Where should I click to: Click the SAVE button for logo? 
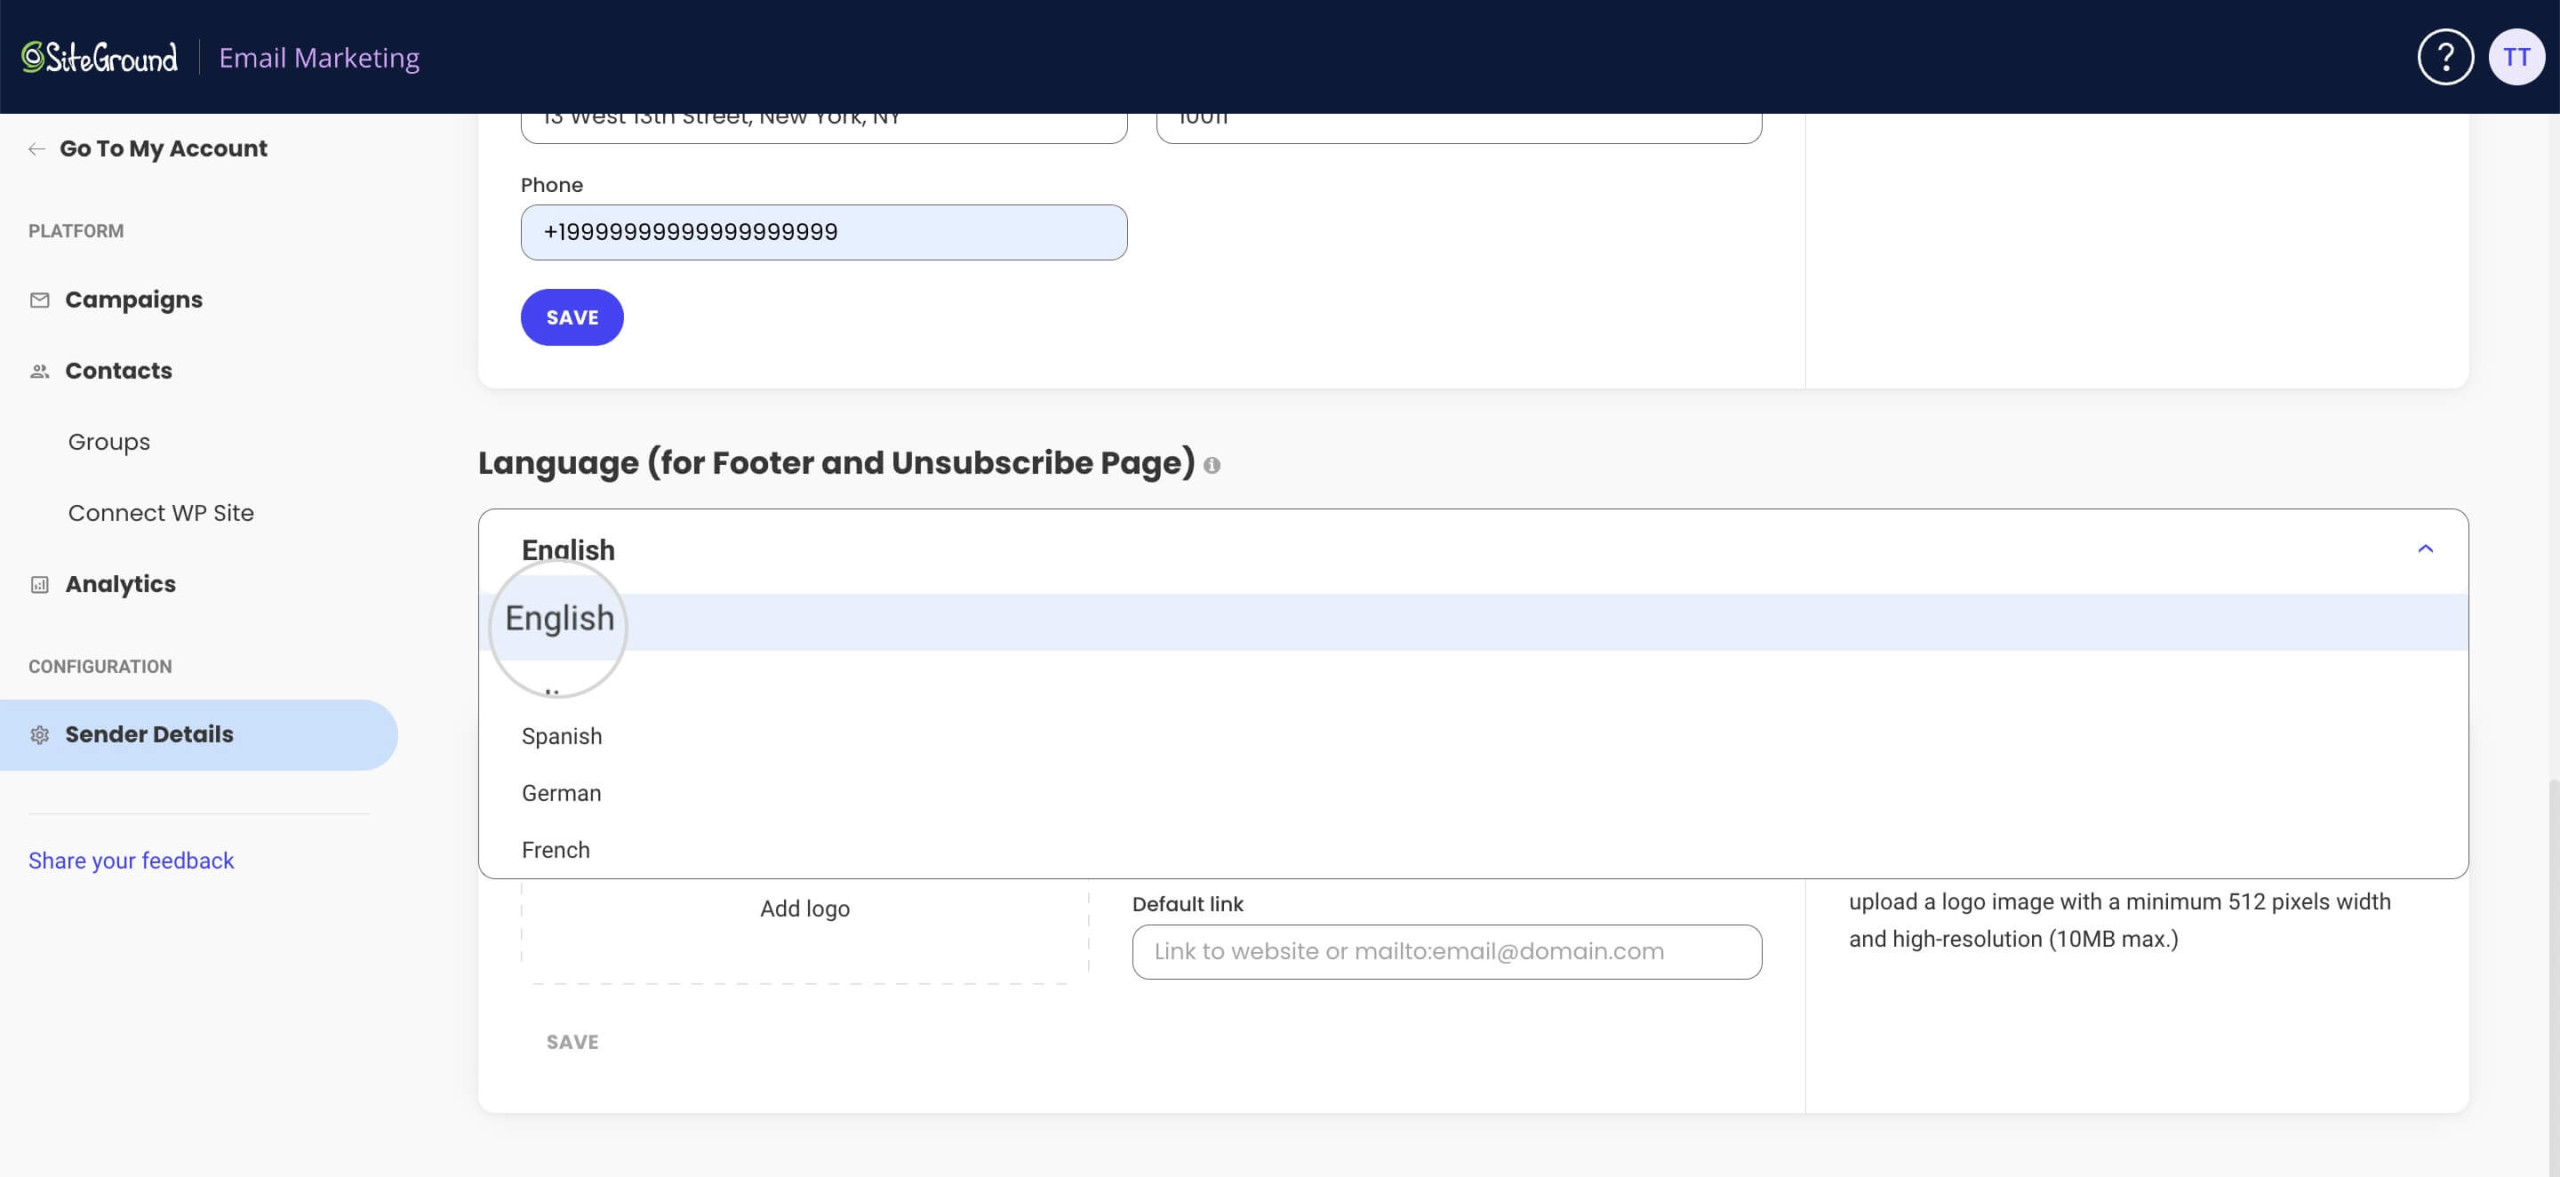click(x=571, y=1042)
